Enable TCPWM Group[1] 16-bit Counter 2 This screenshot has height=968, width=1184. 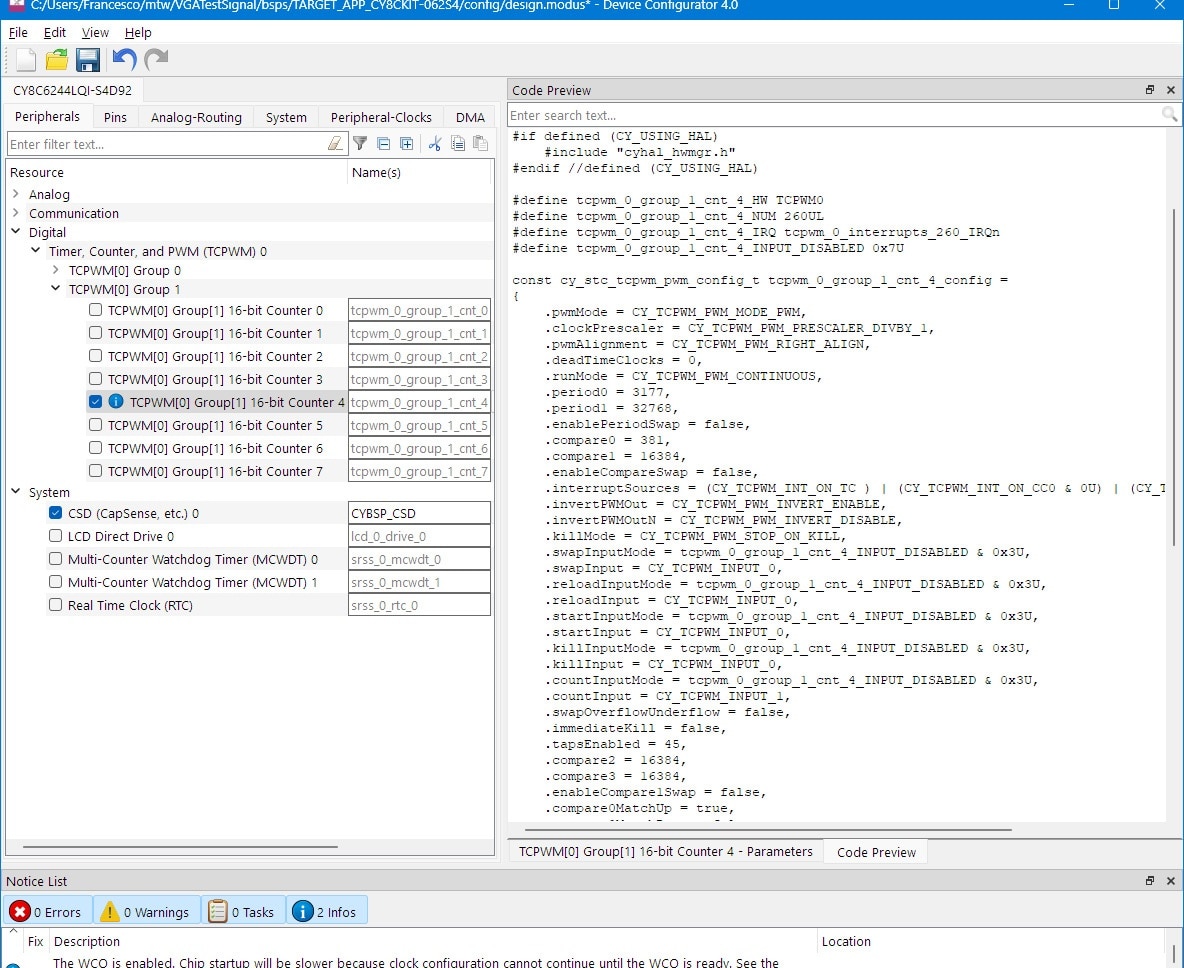point(95,356)
